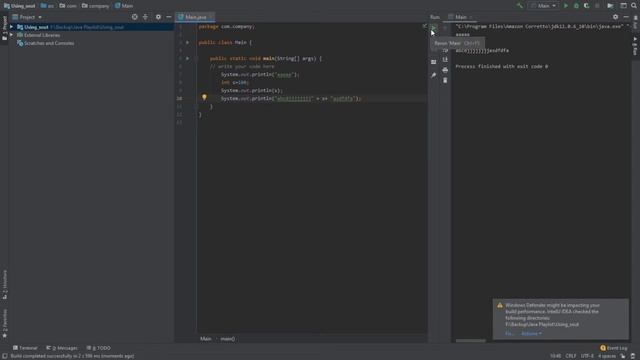Place cursor on line 'int a=100;'
The height and width of the screenshot is (360, 640).
[x=235, y=82]
